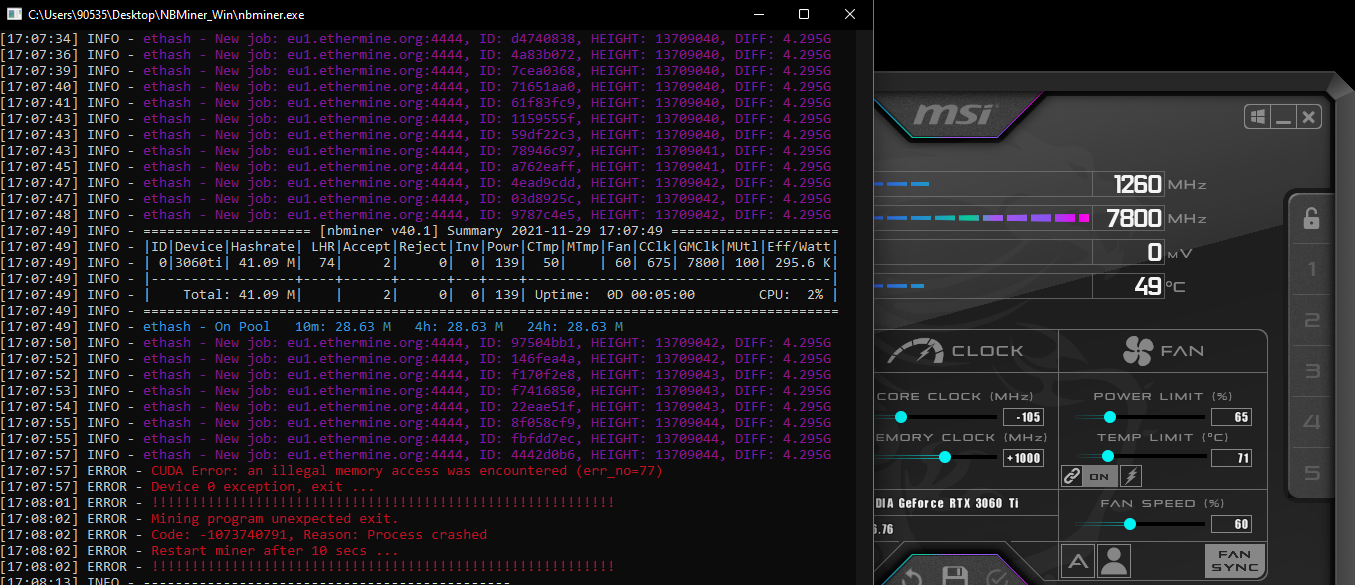
Task: Select profile slot 3 in Afterburner
Action: (1311, 372)
